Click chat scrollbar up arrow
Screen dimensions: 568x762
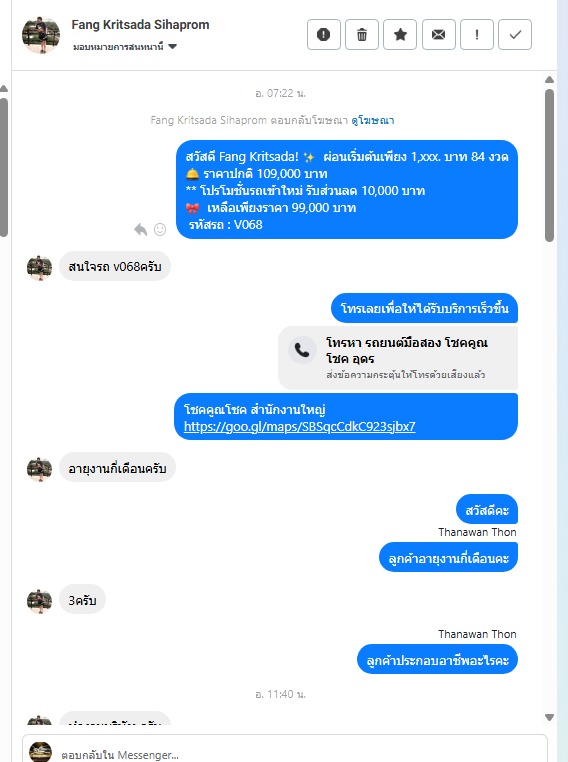click(x=550, y=80)
